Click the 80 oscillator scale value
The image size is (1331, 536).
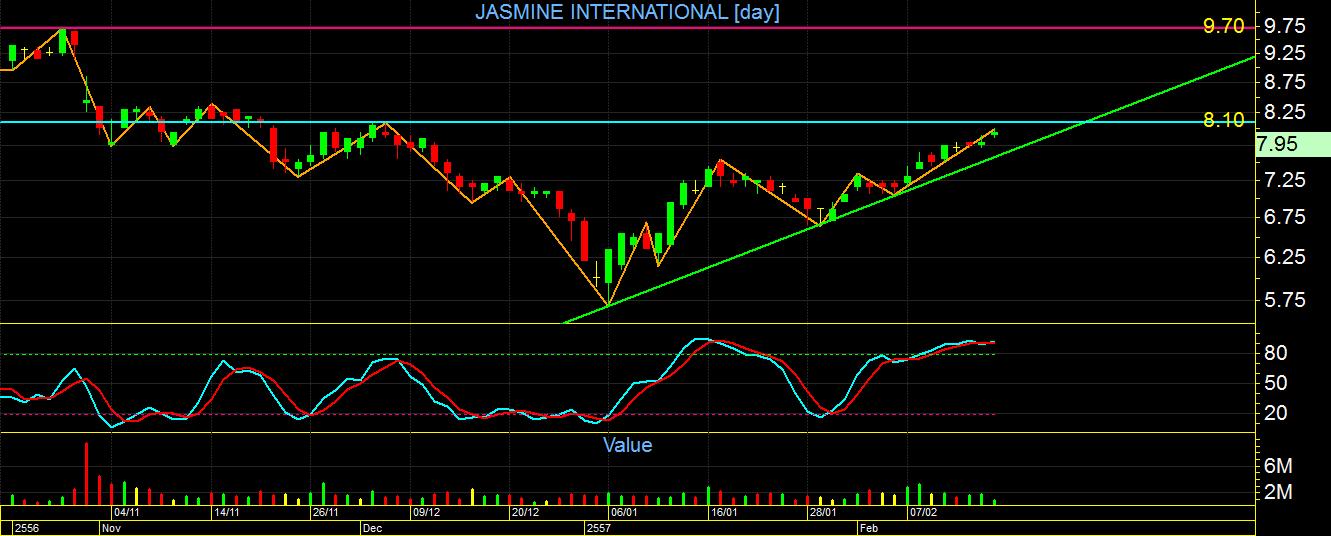[x=1275, y=353]
